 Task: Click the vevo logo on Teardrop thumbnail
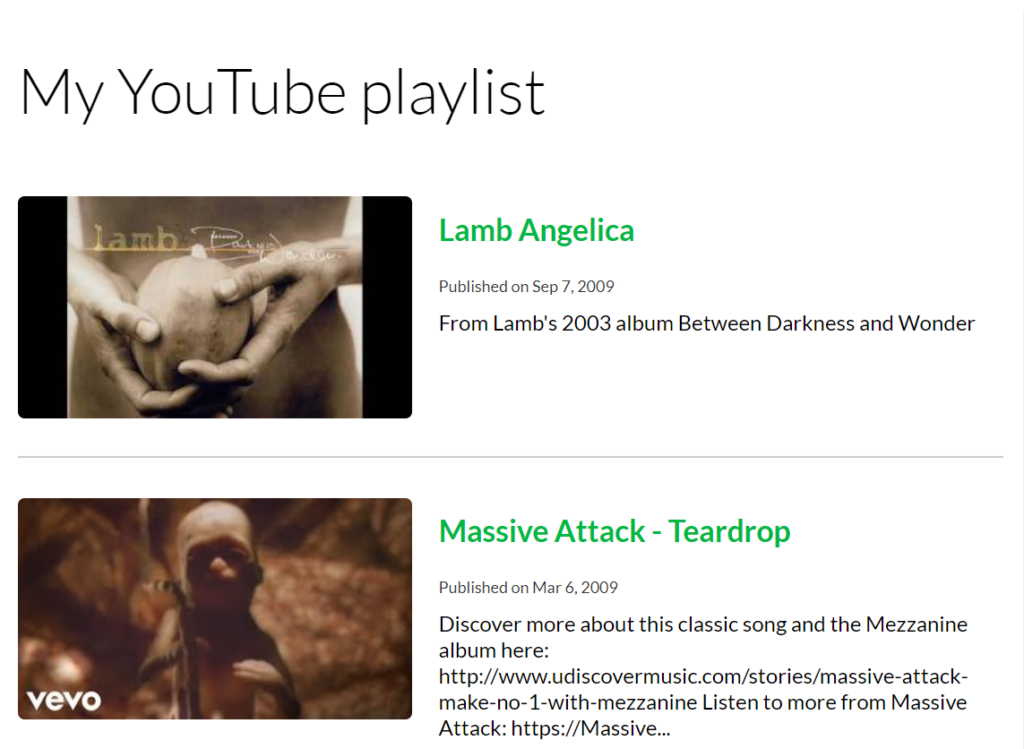(64, 701)
